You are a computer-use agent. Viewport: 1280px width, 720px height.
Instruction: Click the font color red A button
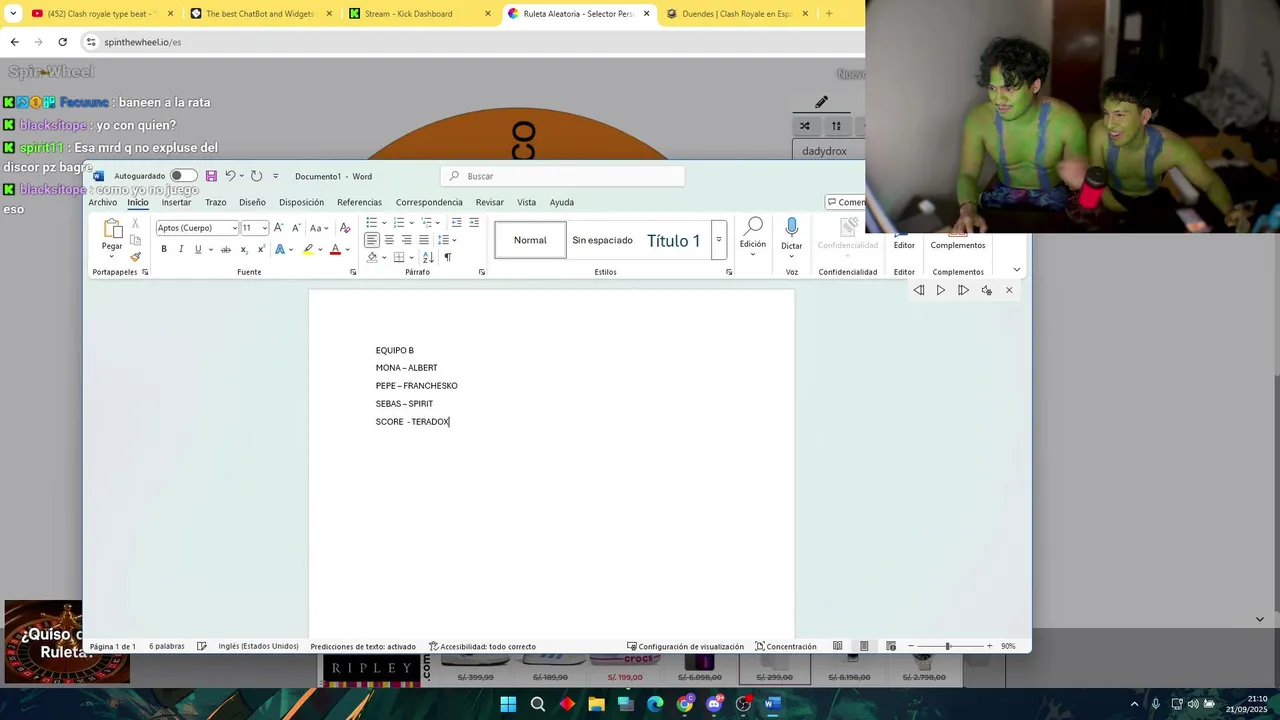(335, 249)
